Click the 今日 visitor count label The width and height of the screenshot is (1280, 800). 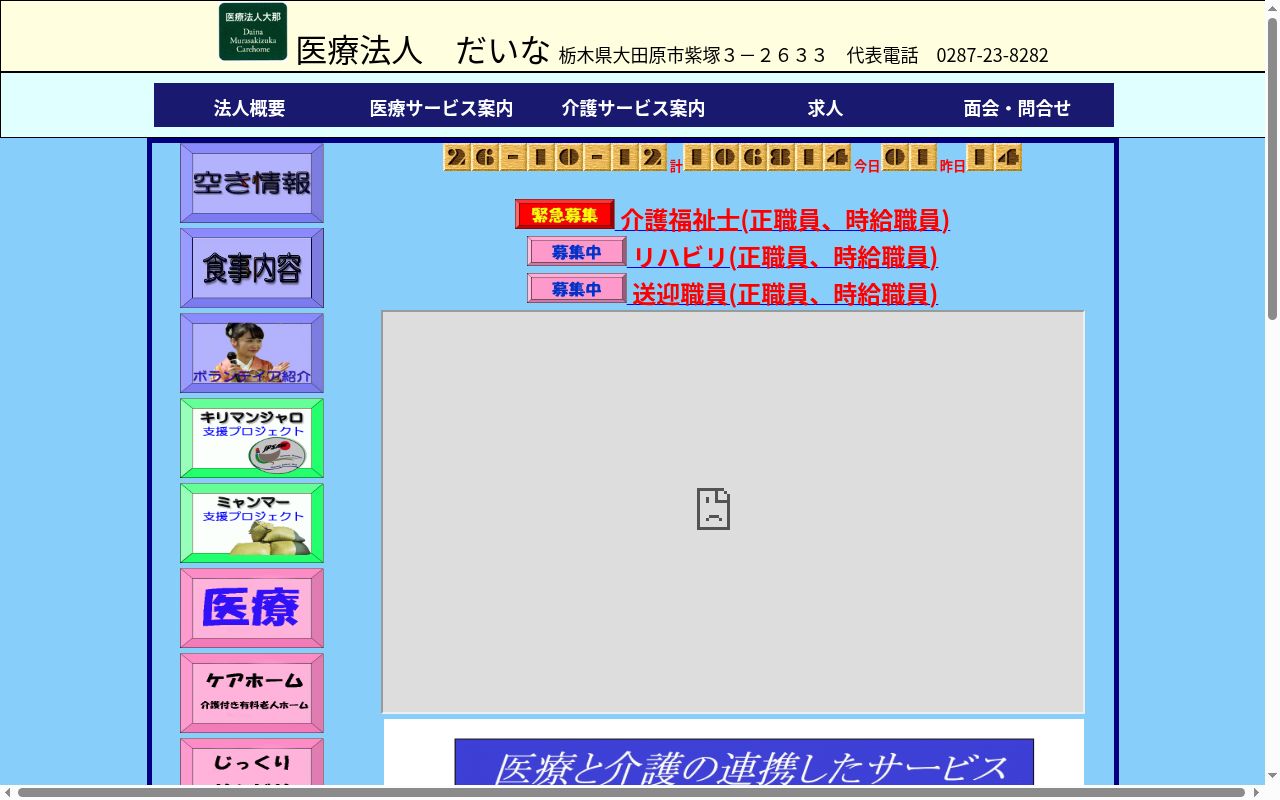(867, 166)
